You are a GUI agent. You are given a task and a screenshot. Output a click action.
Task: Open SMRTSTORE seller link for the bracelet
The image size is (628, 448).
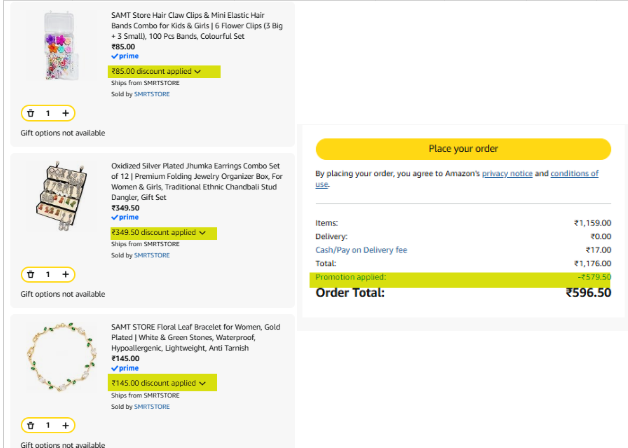152,407
